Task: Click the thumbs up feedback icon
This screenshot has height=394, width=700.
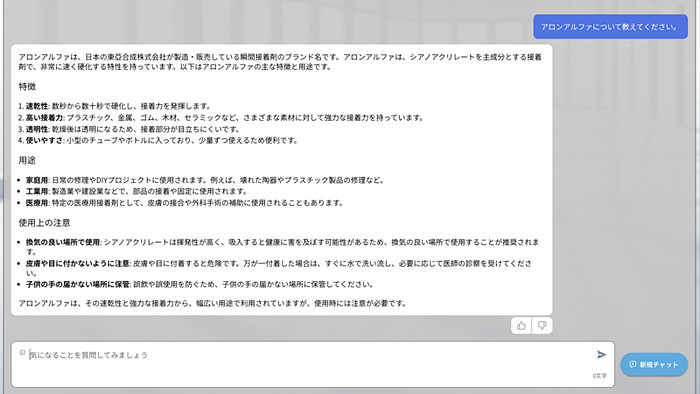Action: coord(521,326)
